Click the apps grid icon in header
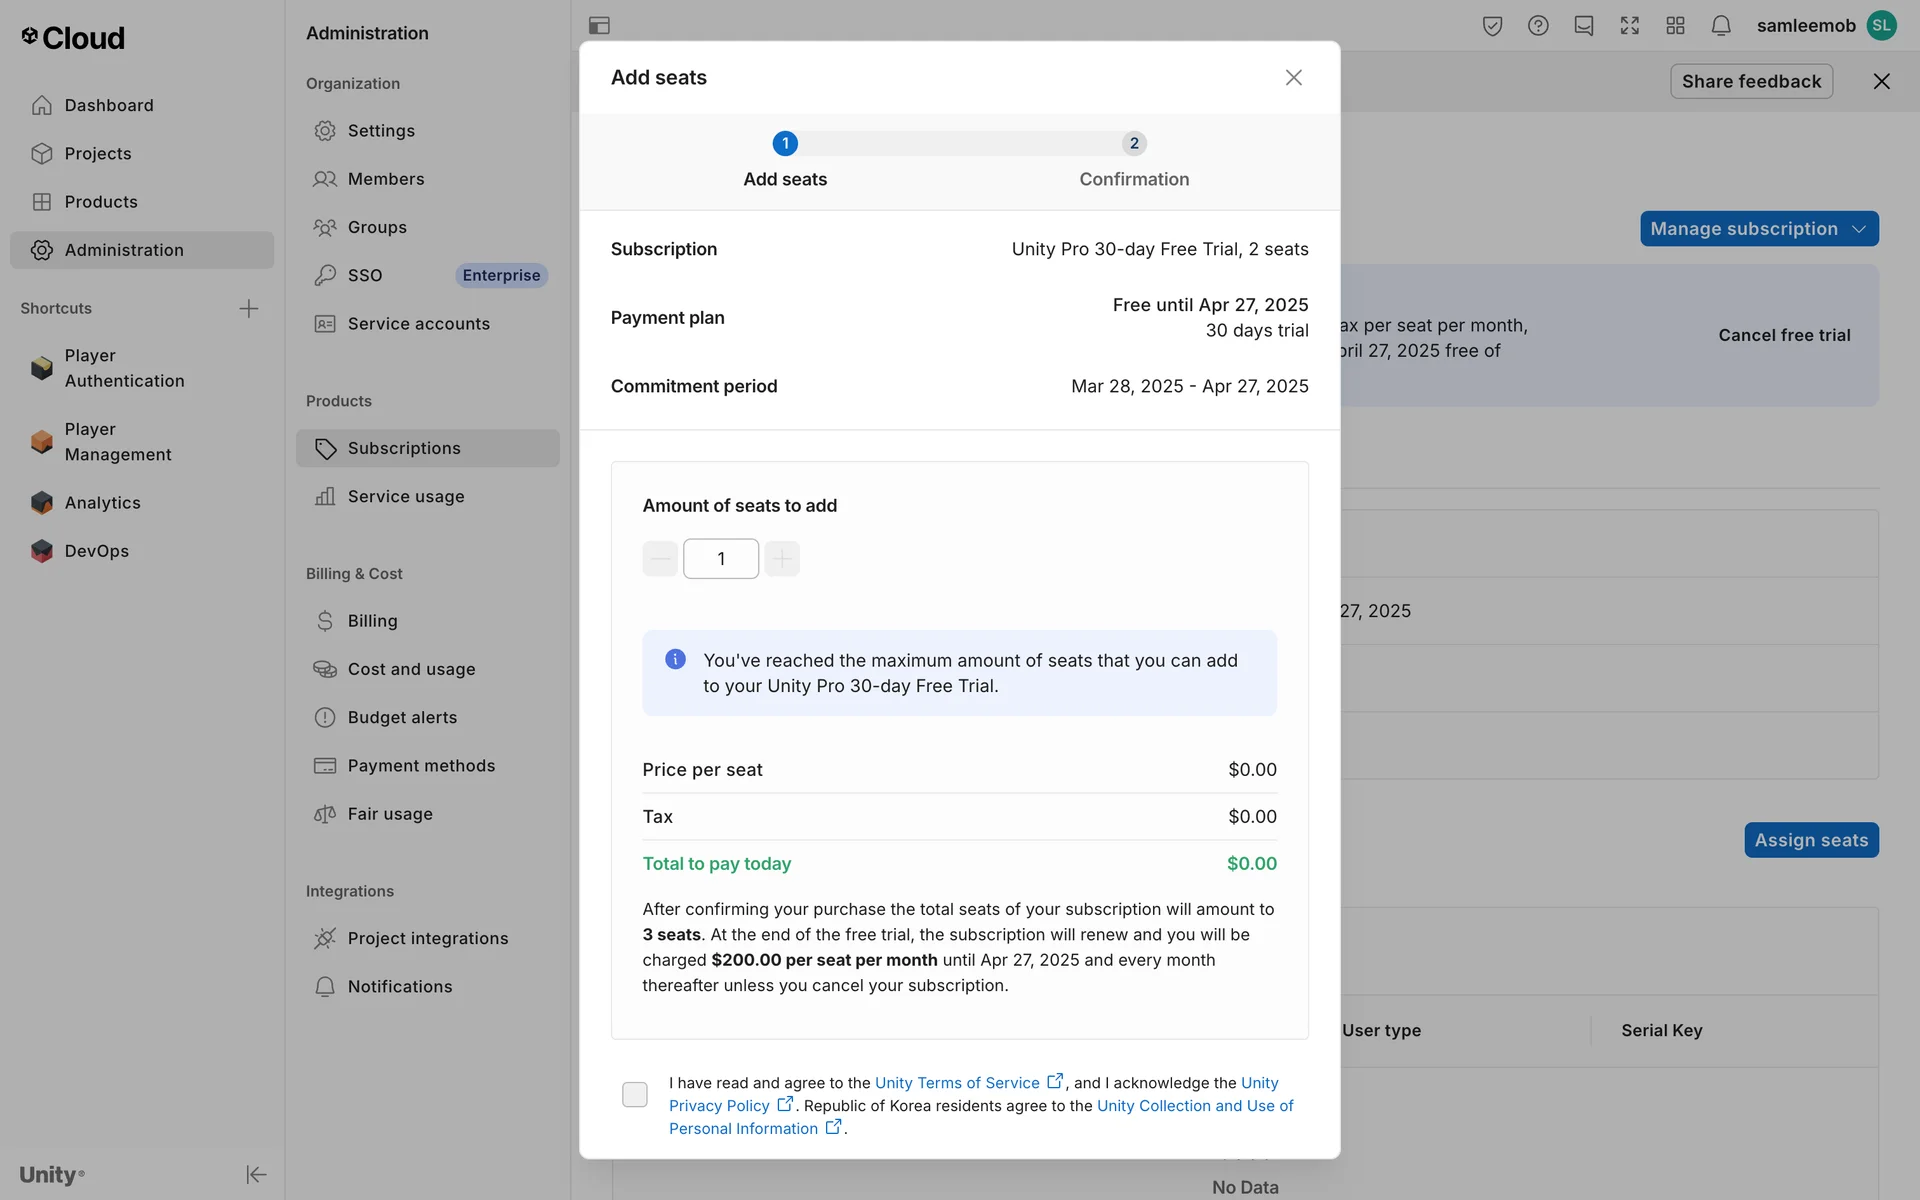1920x1200 pixels. point(1675,26)
